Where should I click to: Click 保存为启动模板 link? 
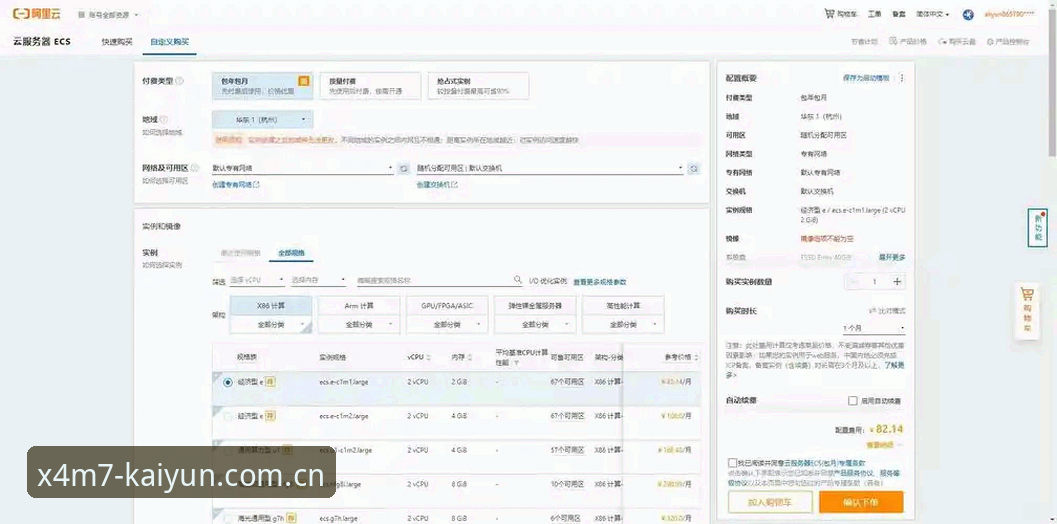click(x=866, y=78)
